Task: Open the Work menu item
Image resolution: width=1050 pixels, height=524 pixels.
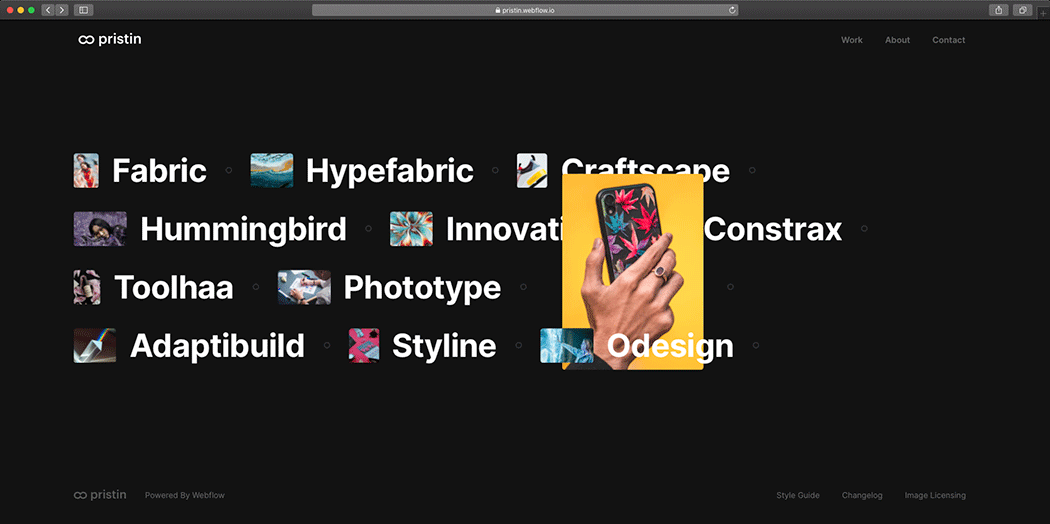Action: pos(852,40)
